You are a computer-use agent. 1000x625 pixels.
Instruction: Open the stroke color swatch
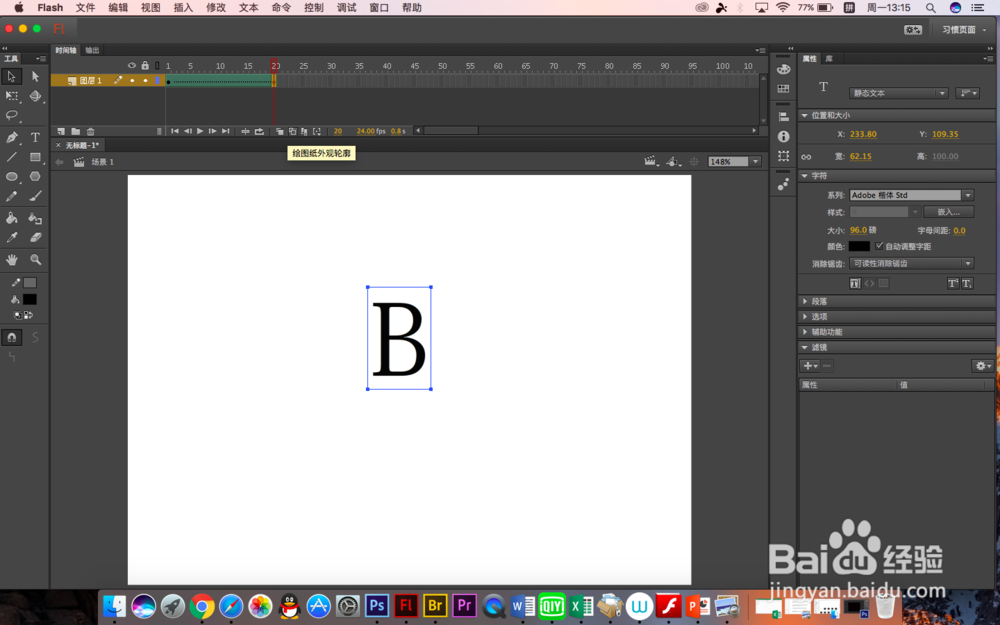click(x=30, y=283)
